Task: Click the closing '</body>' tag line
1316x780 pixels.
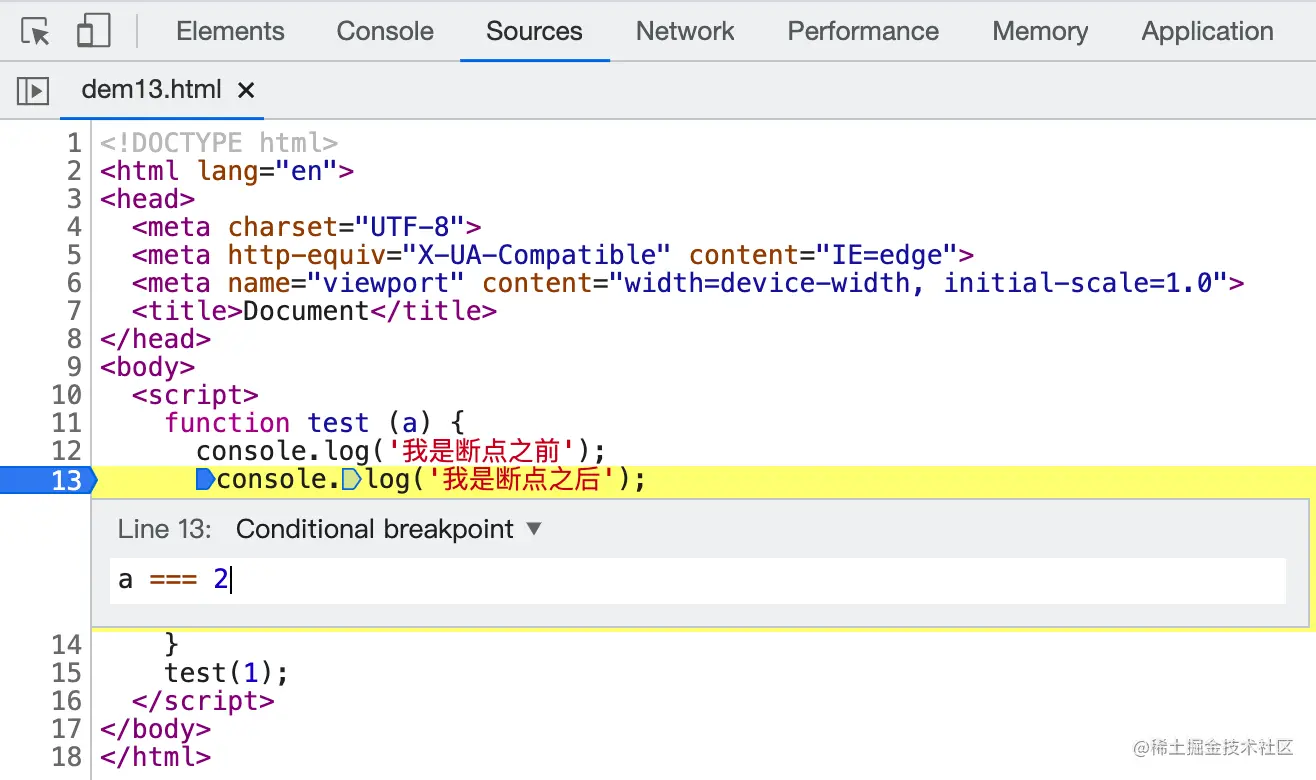Action: click(x=155, y=729)
